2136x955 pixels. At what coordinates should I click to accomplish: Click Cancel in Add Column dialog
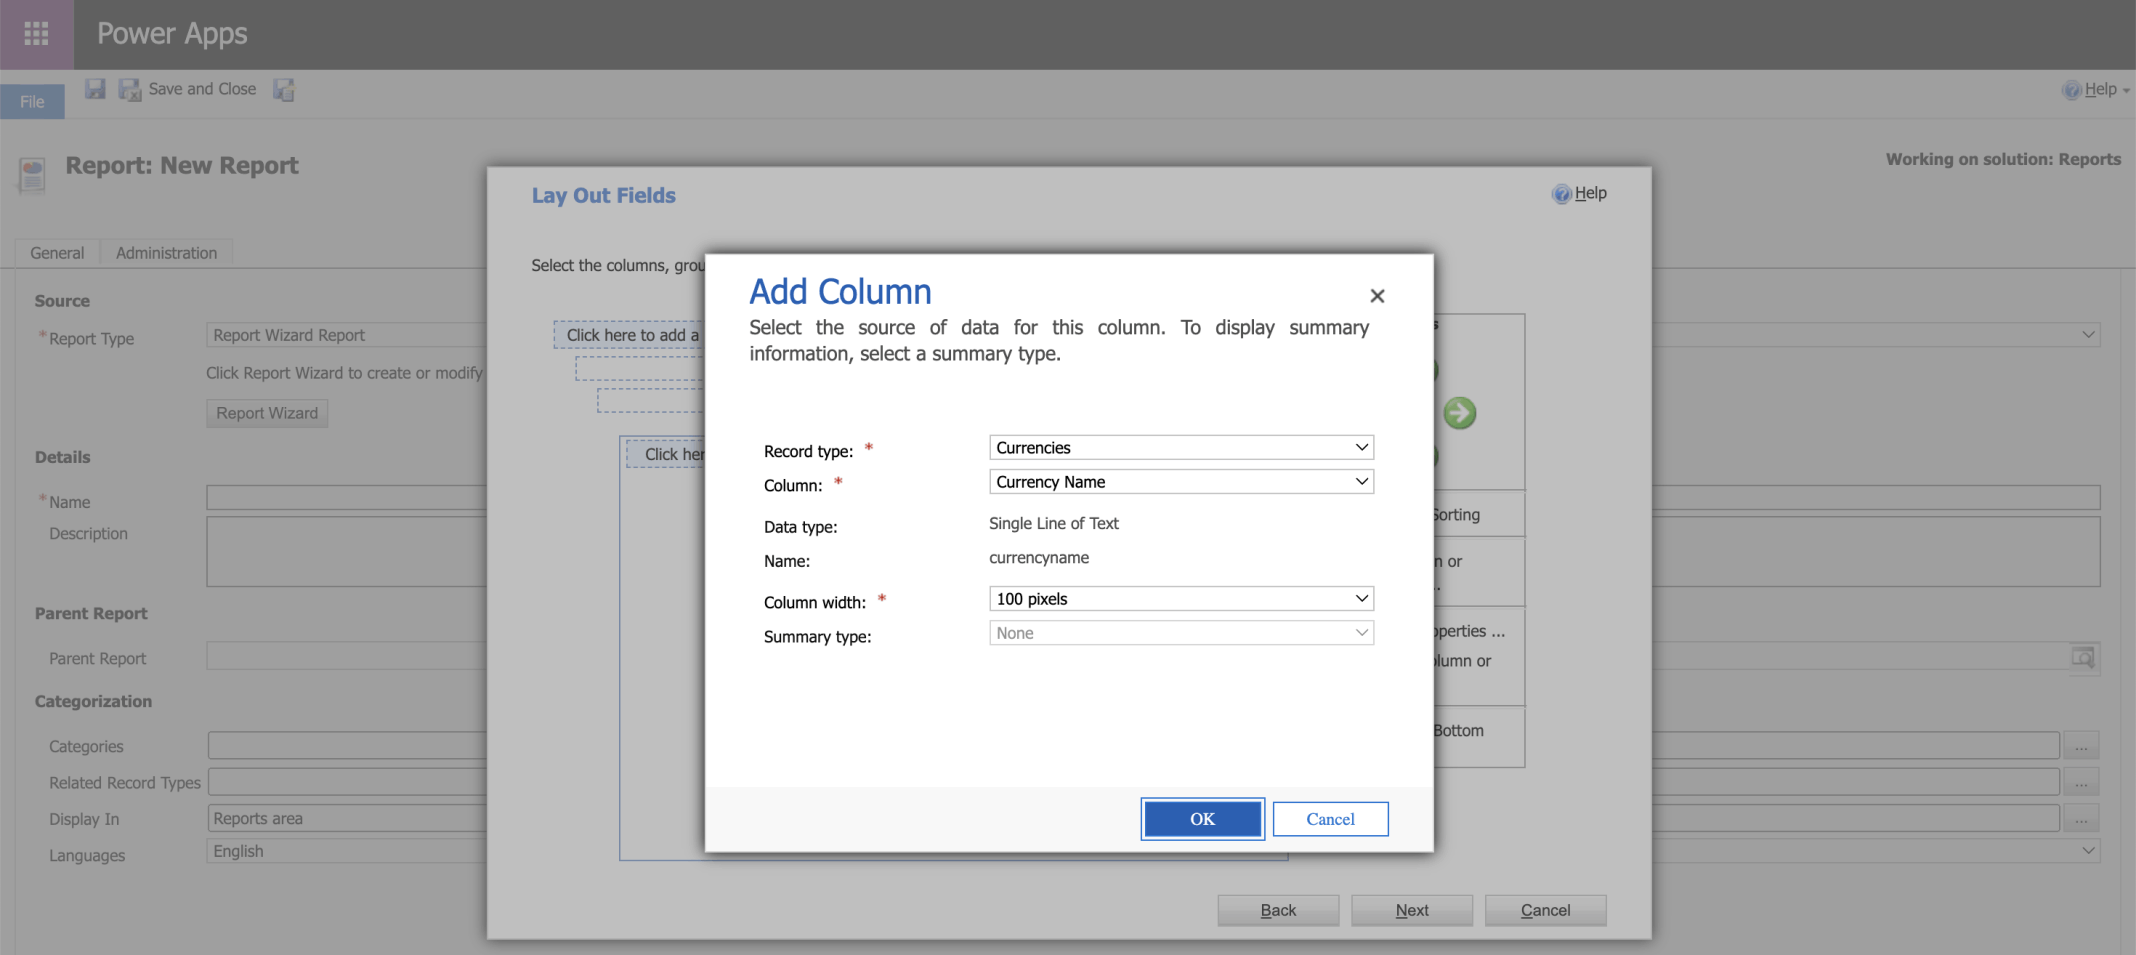(1330, 819)
